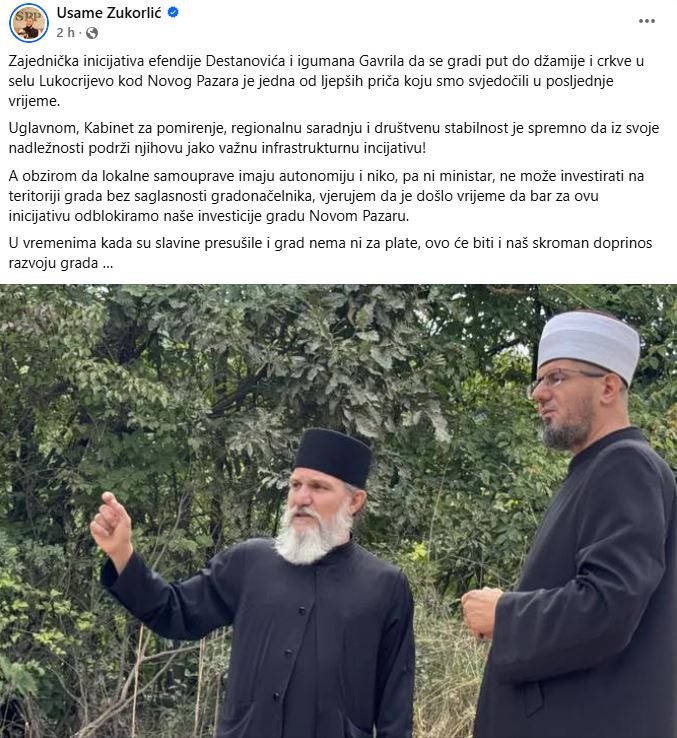Click 'Novom Pazaru.' at third paragraph end
This screenshot has width=677, height=738.
(x=359, y=216)
